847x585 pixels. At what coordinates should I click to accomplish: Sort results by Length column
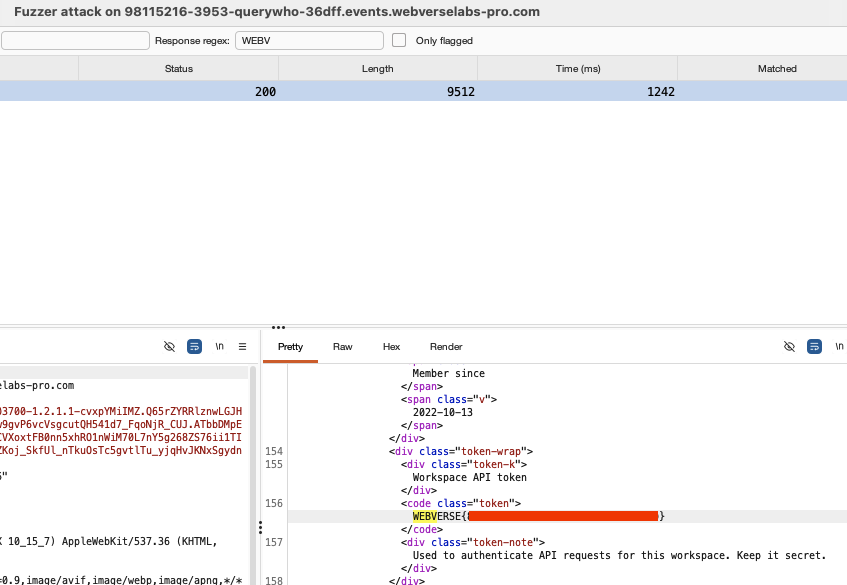pos(378,69)
